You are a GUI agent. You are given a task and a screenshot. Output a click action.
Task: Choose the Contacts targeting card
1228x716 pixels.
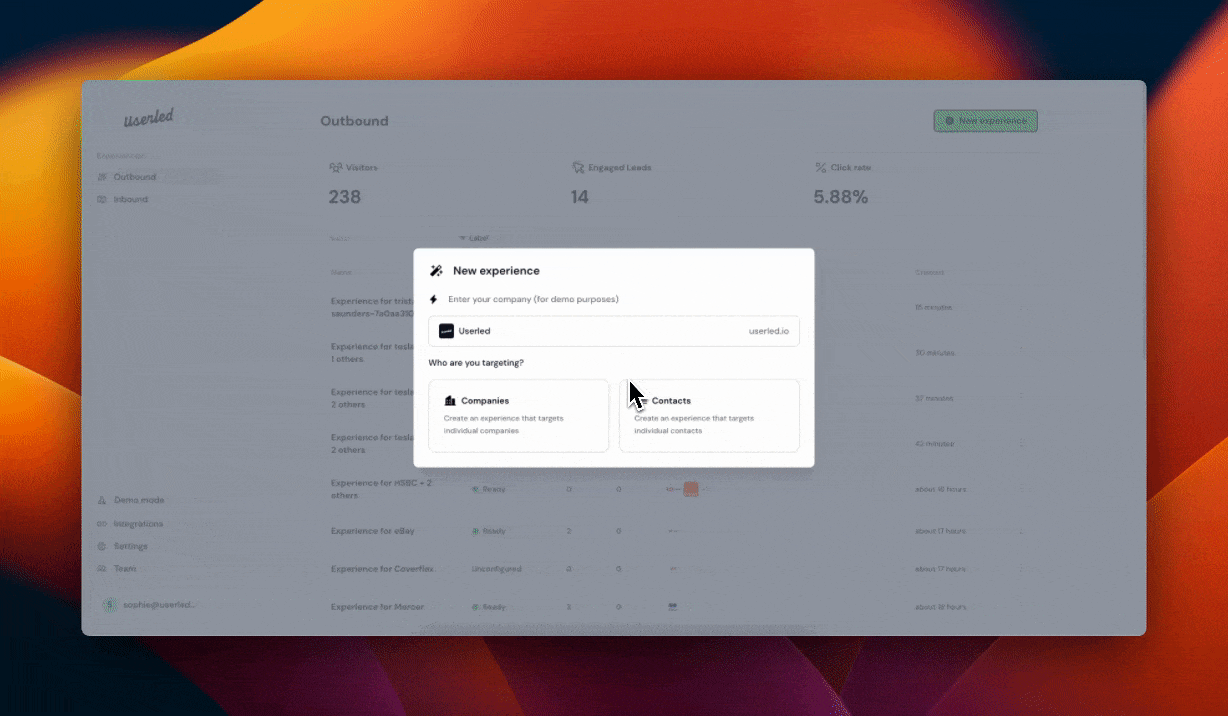click(709, 415)
